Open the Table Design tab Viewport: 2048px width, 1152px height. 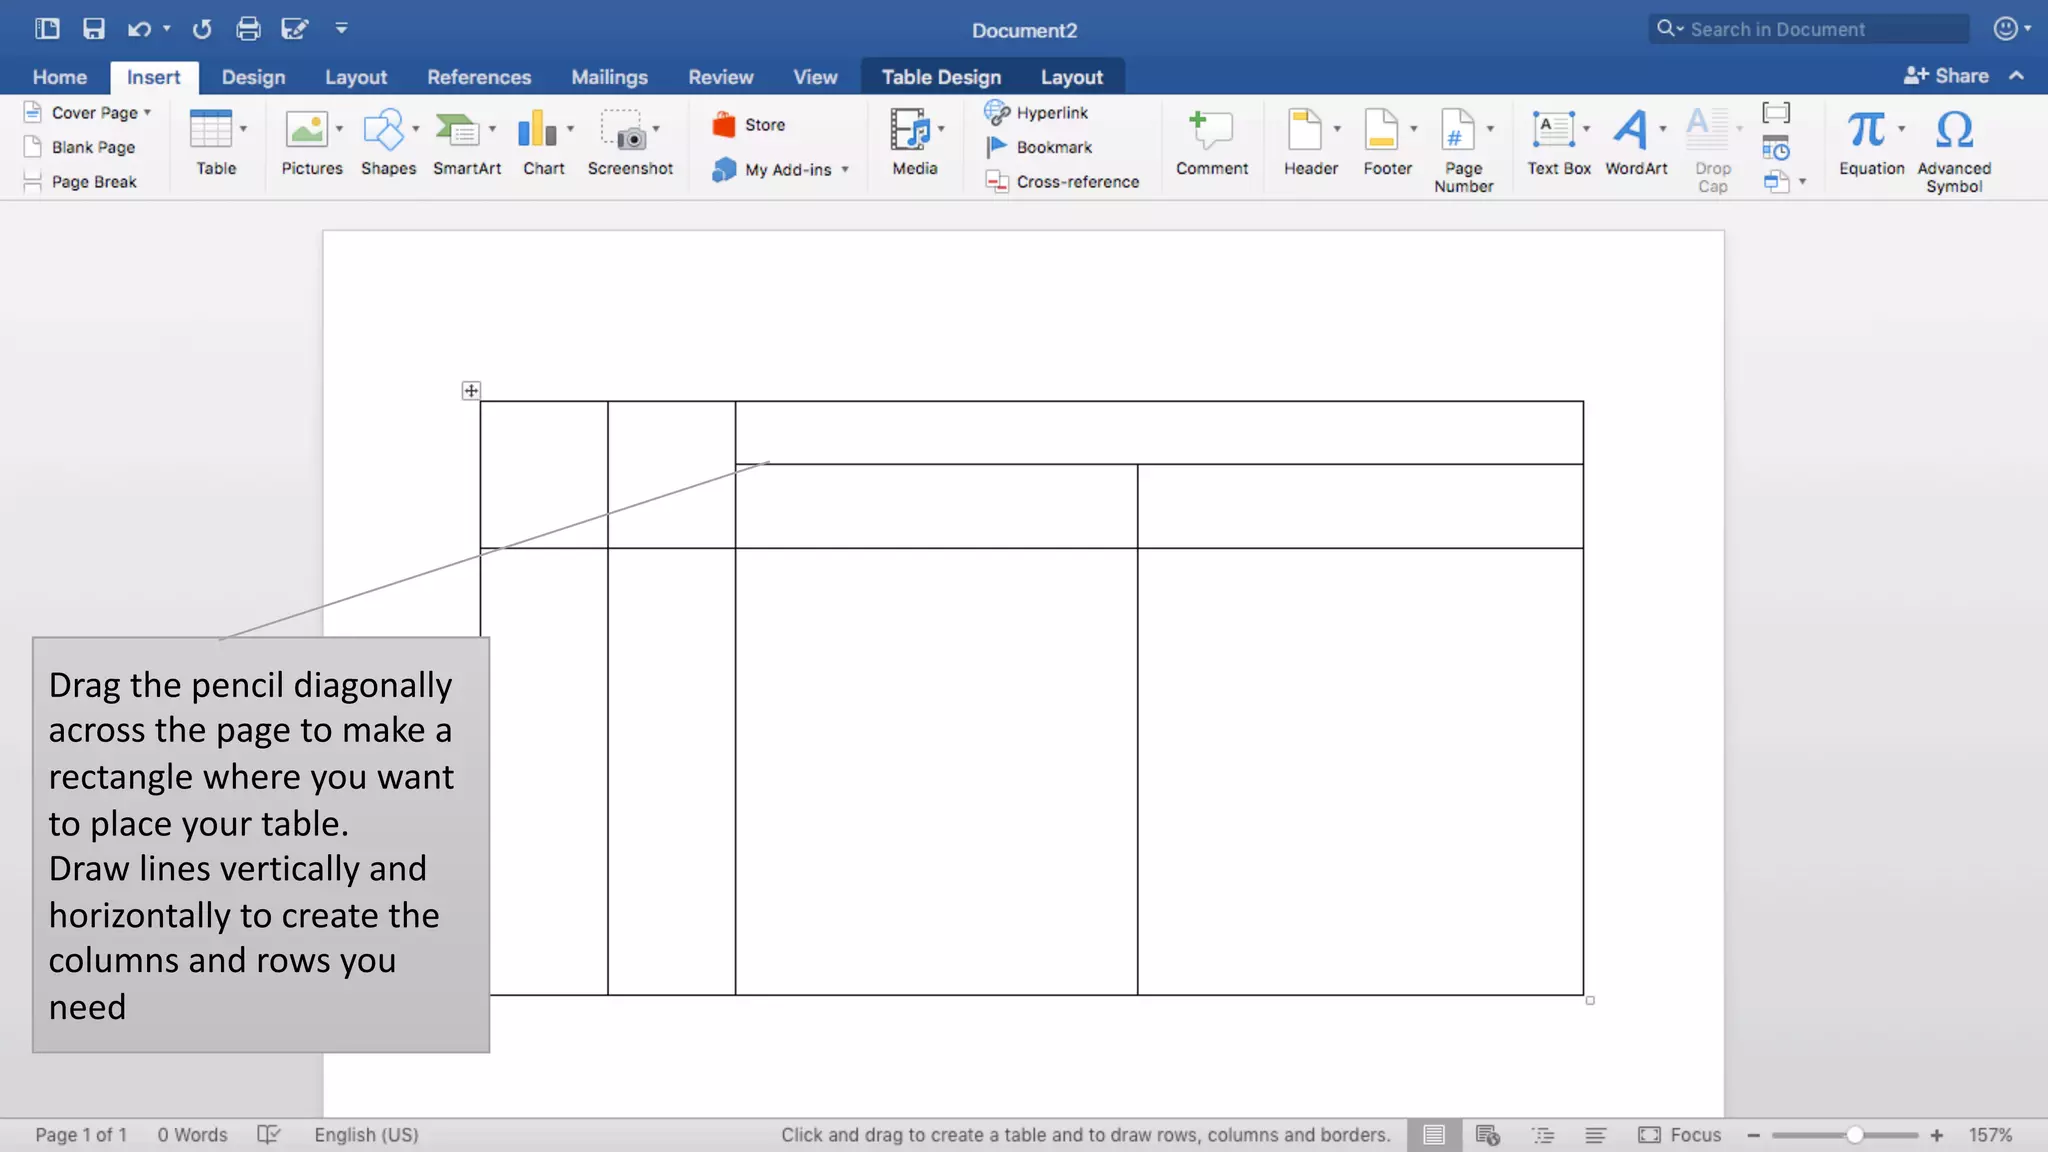(x=941, y=77)
